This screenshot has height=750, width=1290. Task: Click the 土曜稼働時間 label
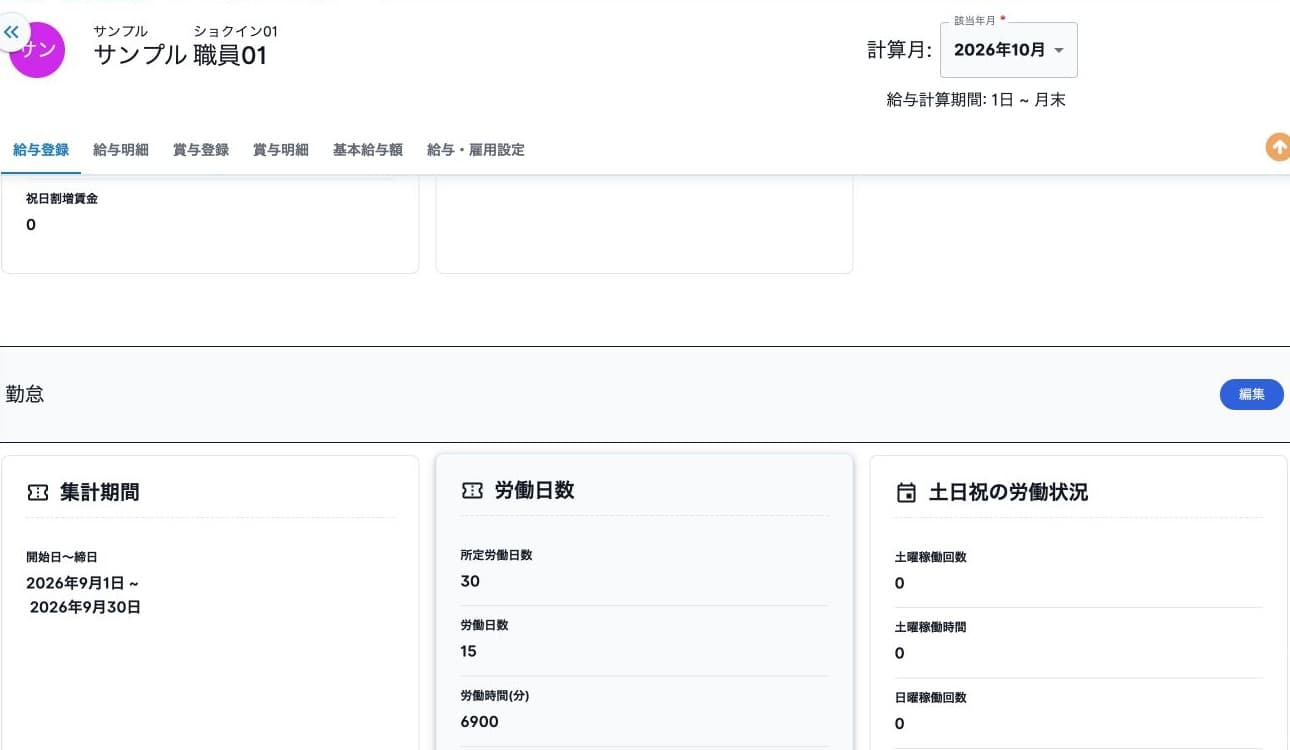pos(930,627)
